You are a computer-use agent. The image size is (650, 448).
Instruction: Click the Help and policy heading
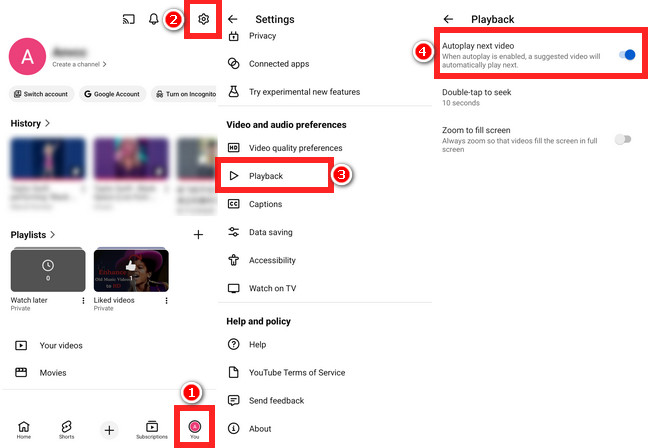click(x=258, y=321)
